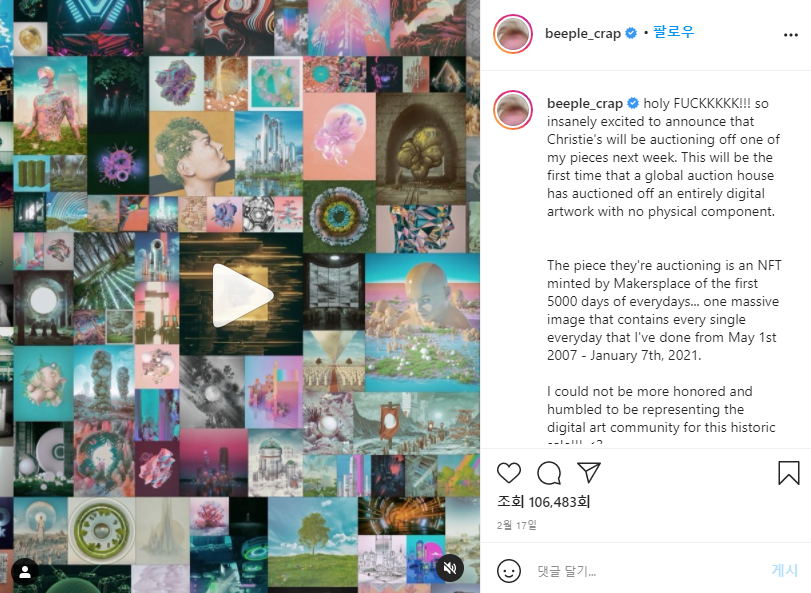Unmute the video with the speaker icon
Screen dimensions: 811x593
(x=450, y=568)
